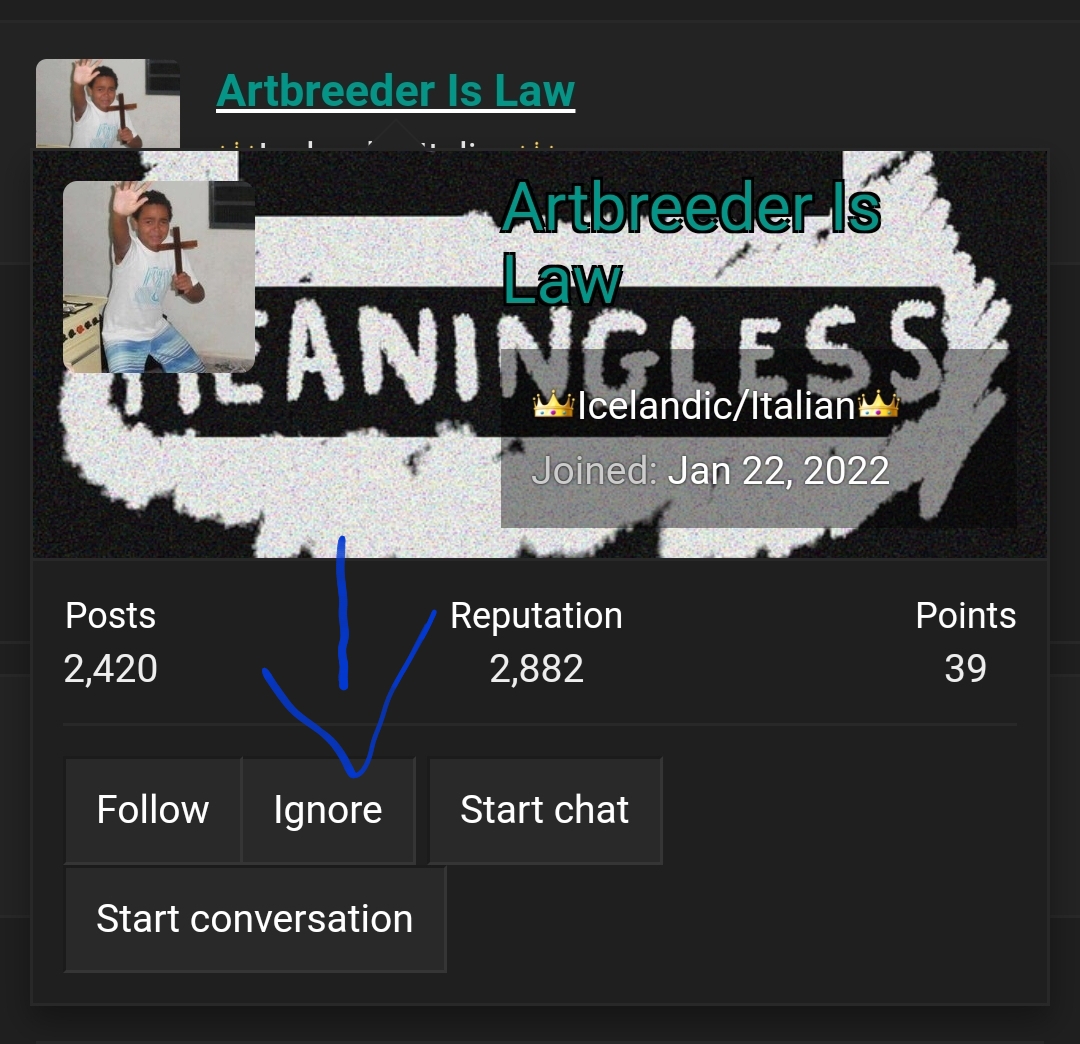Click the 39 points value
This screenshot has height=1044, width=1080.
[x=966, y=668]
